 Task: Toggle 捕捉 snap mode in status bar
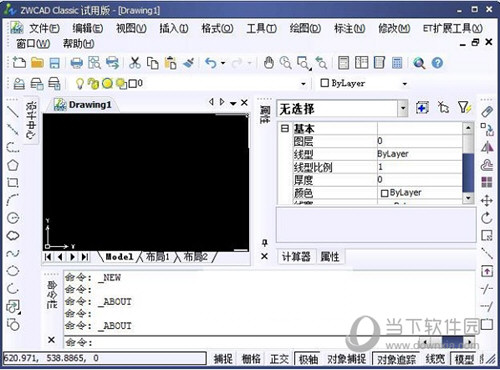pos(223,359)
